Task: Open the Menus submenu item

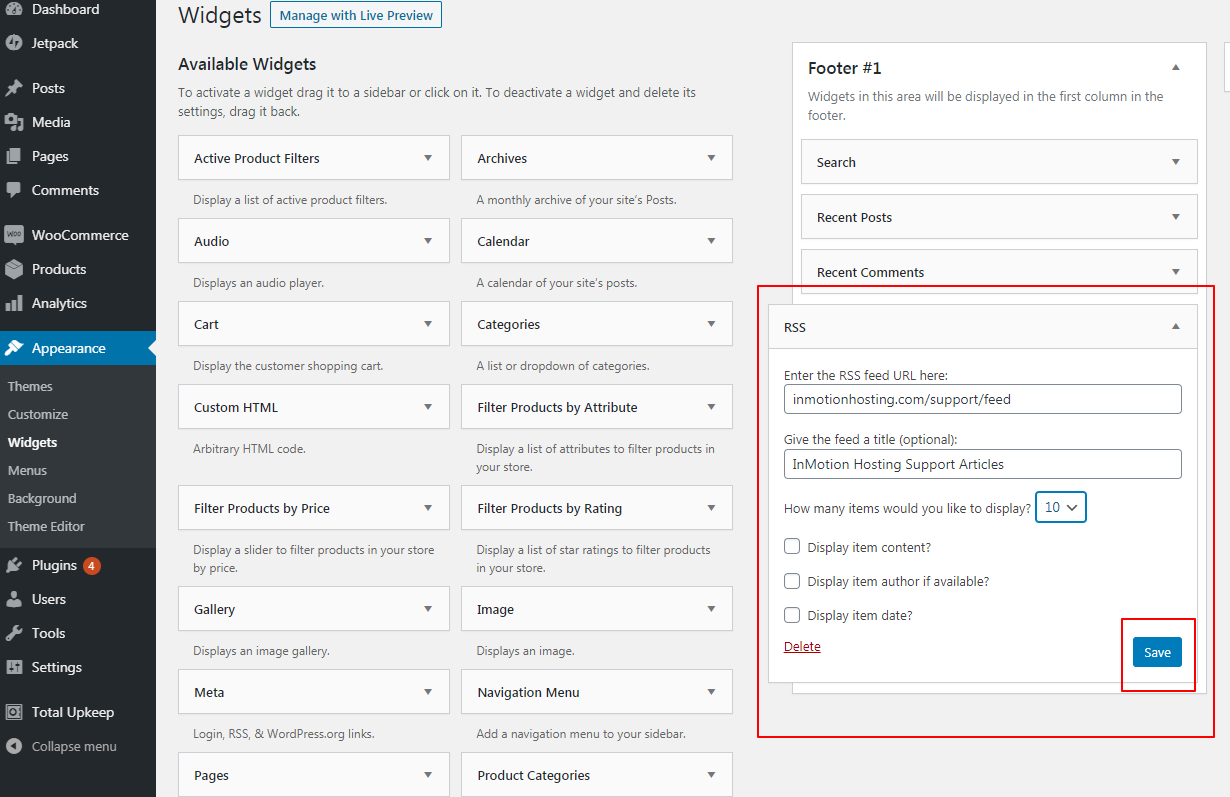Action: 27,470
